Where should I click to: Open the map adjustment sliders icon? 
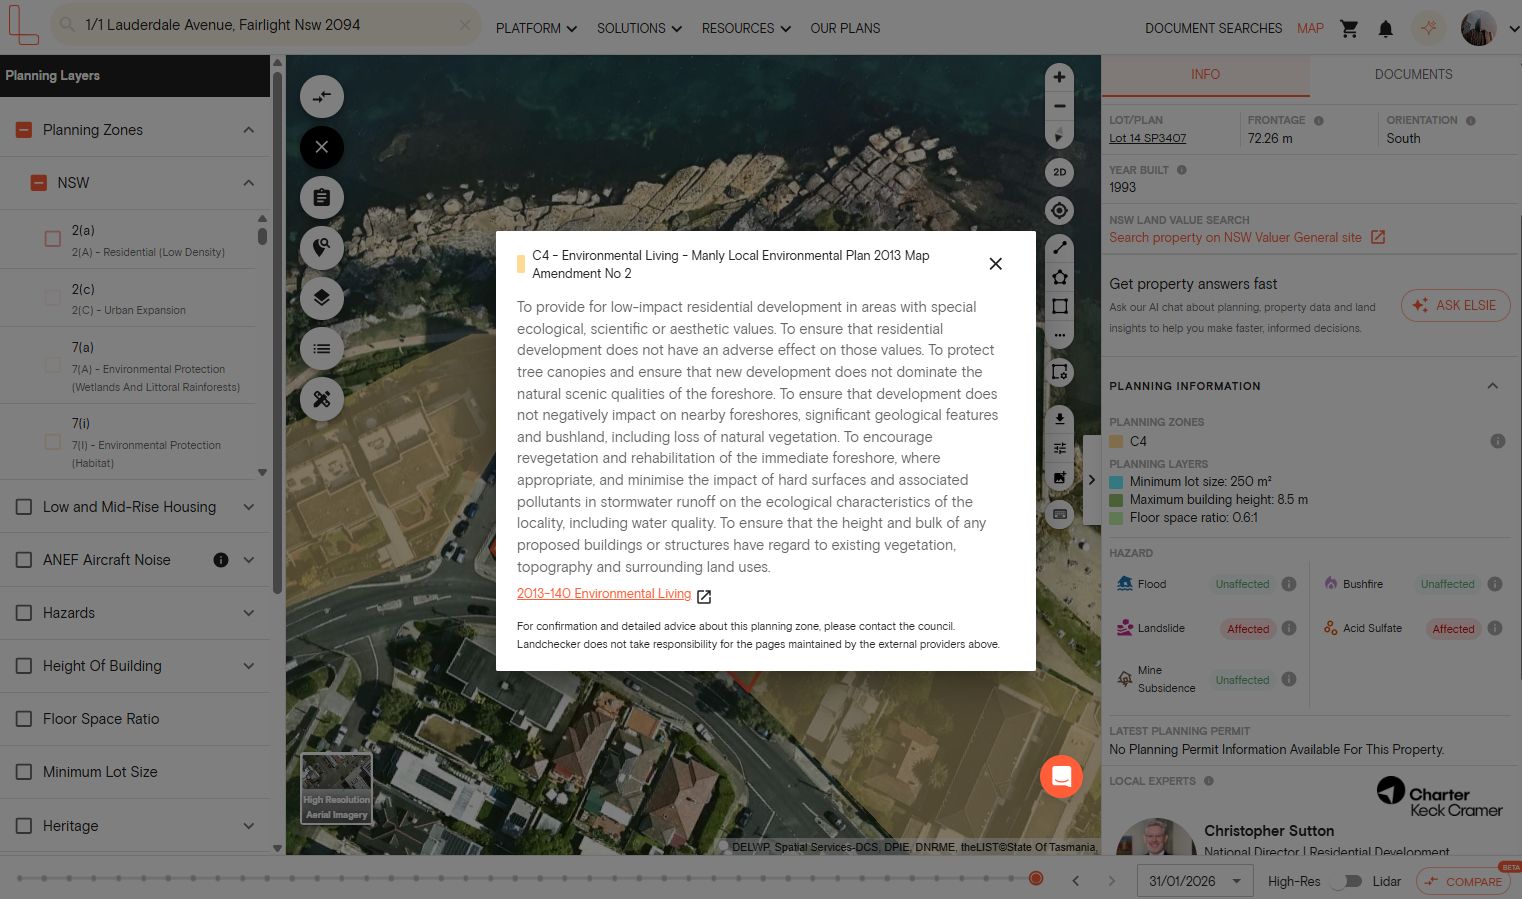click(1059, 448)
